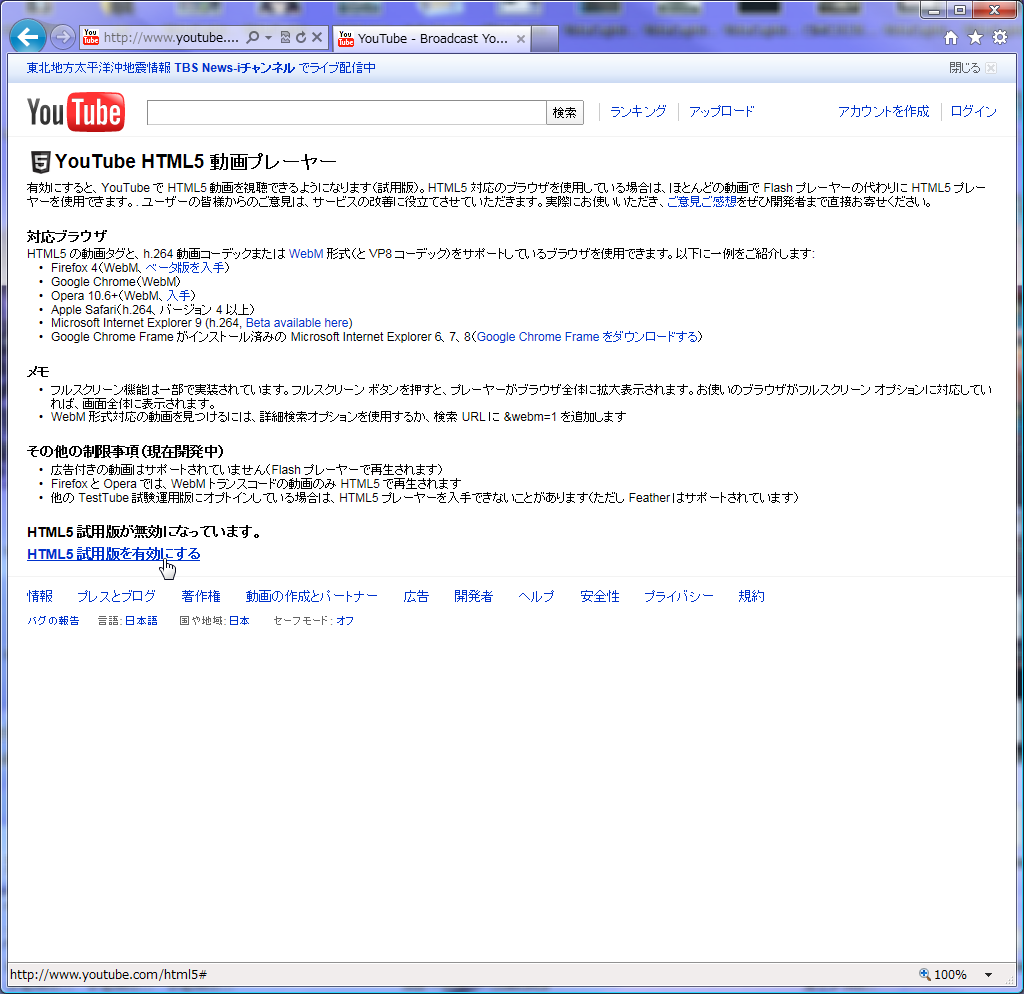Image resolution: width=1024 pixels, height=994 pixels.
Task: Click Firefox ベータ版を入手 link
Action: pos(185,268)
